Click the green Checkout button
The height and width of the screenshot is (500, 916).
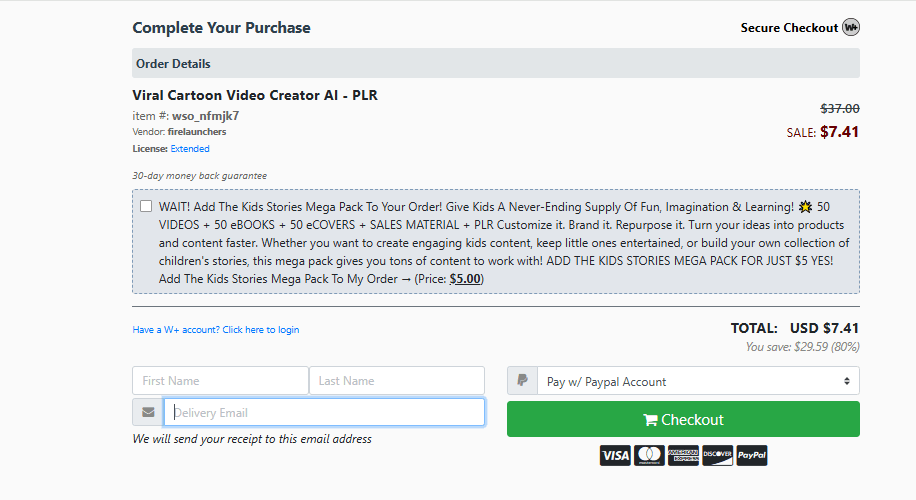pyautogui.click(x=683, y=419)
